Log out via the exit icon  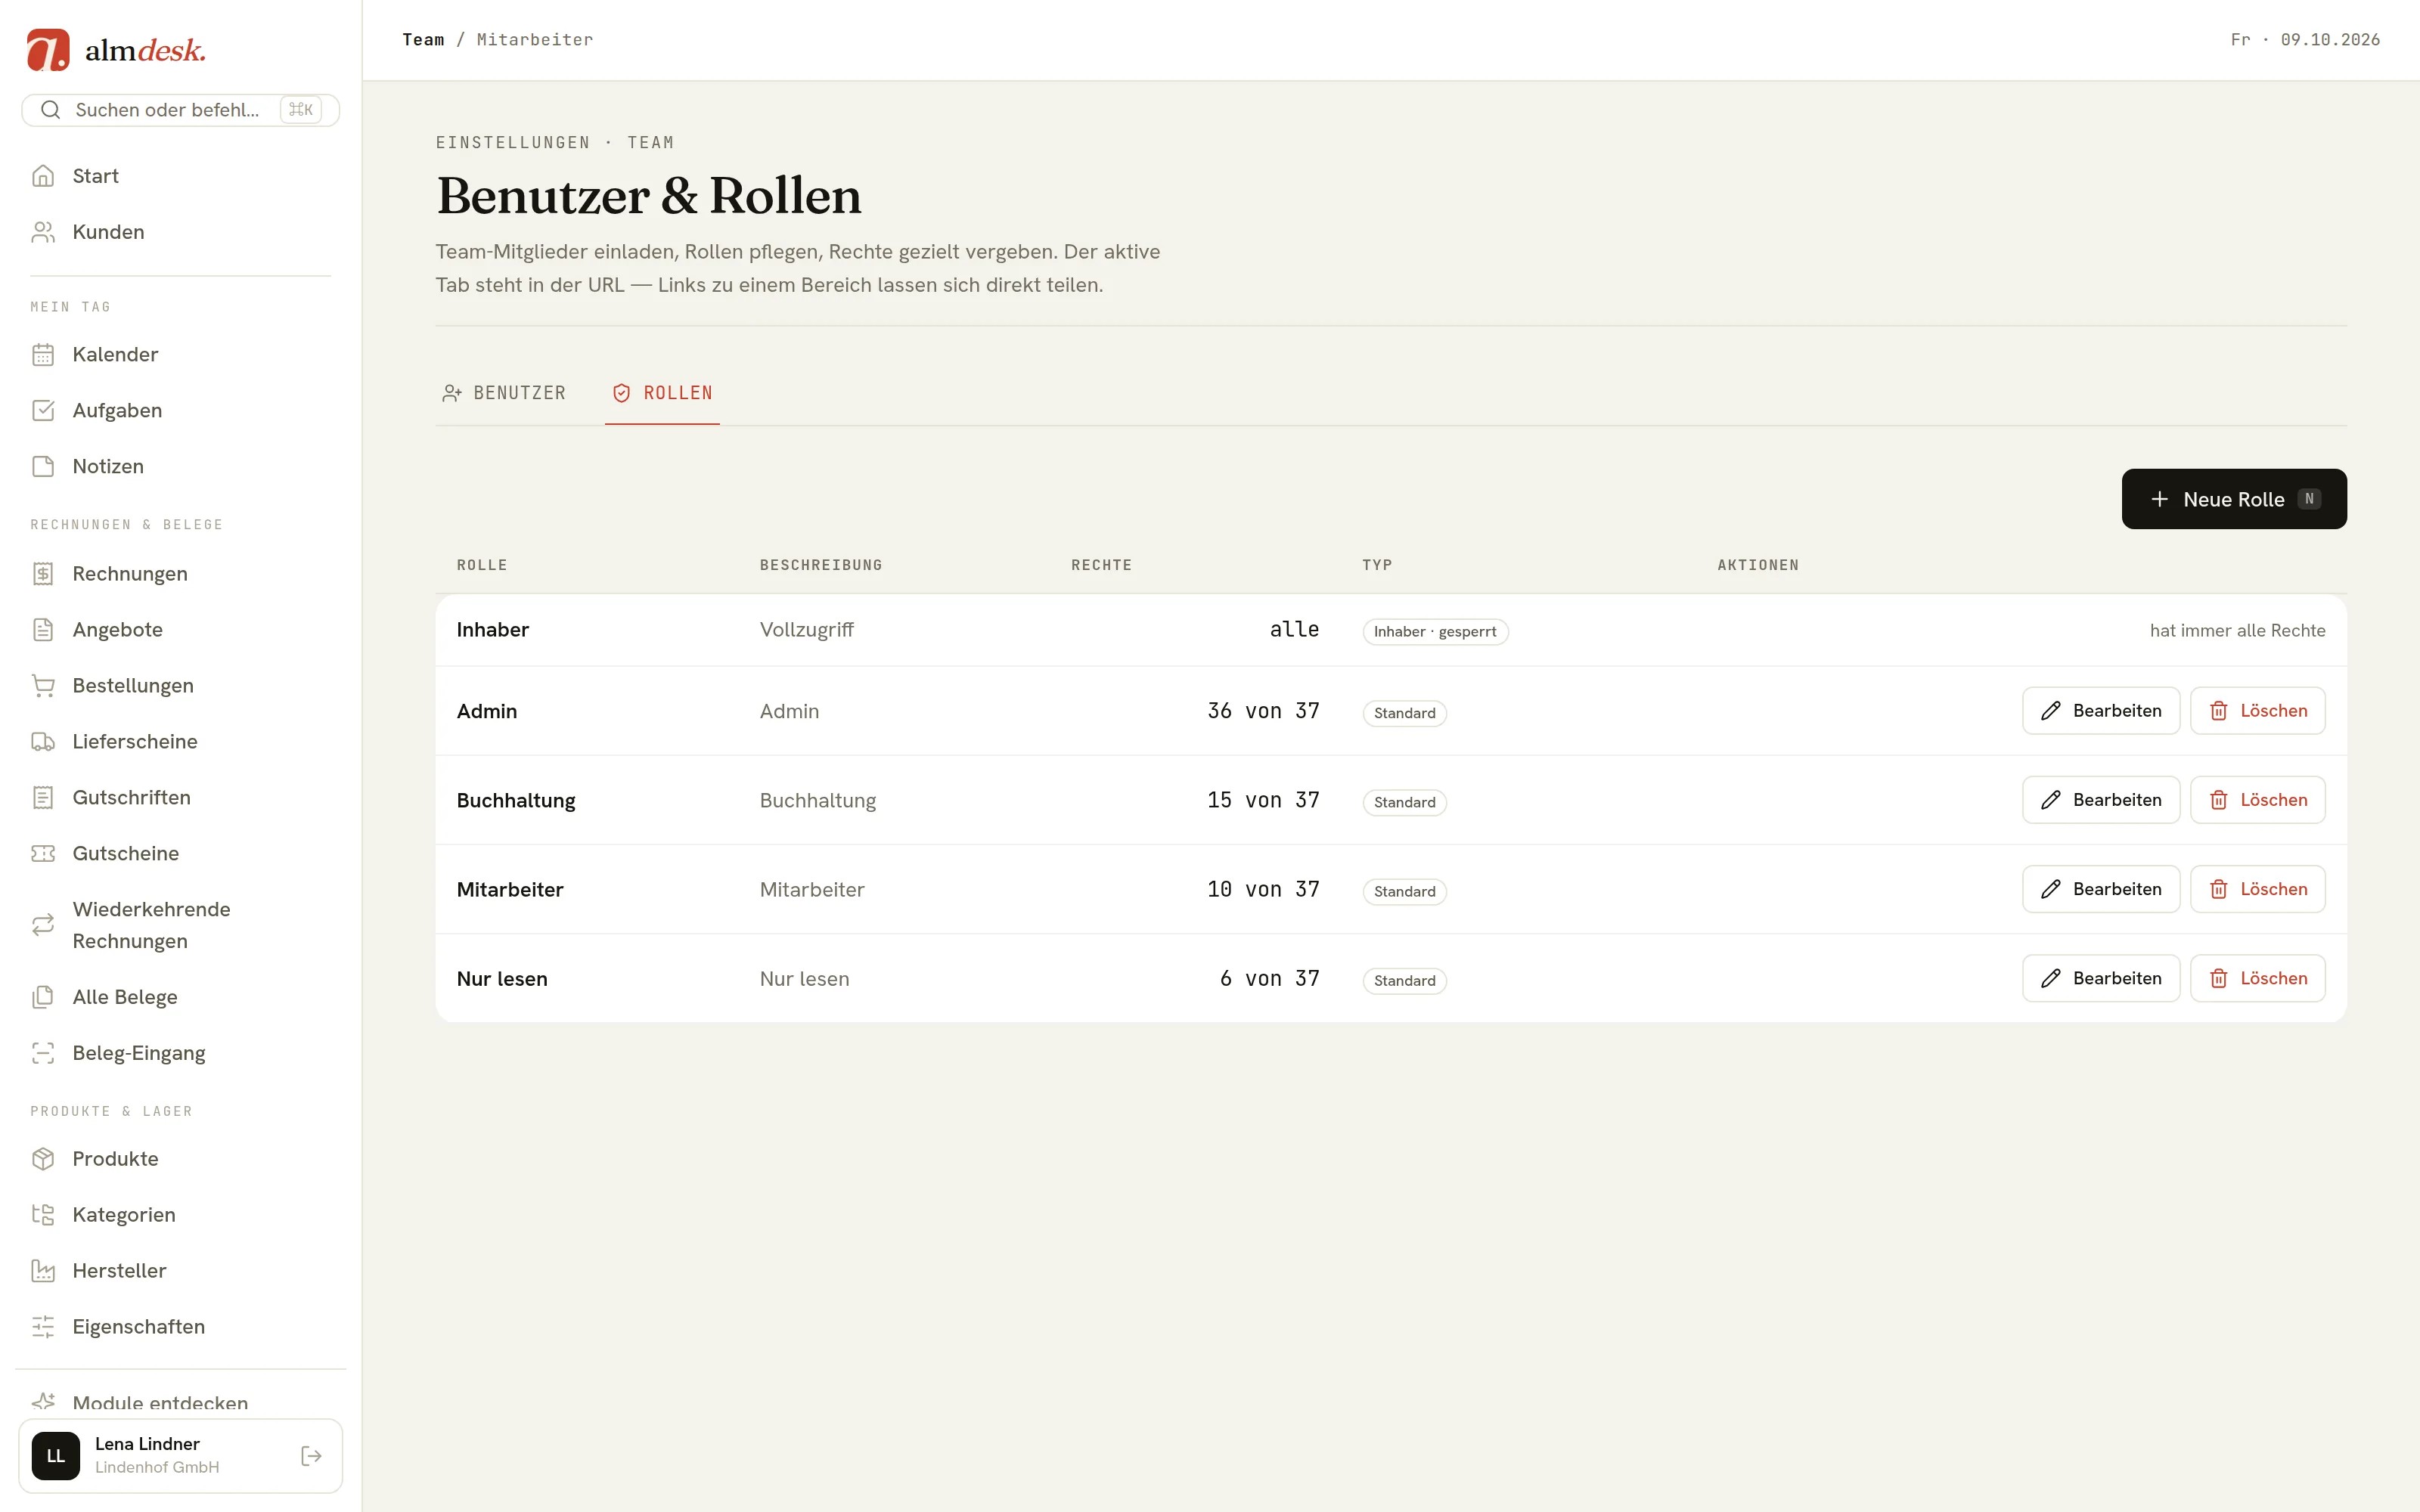pyautogui.click(x=311, y=1456)
